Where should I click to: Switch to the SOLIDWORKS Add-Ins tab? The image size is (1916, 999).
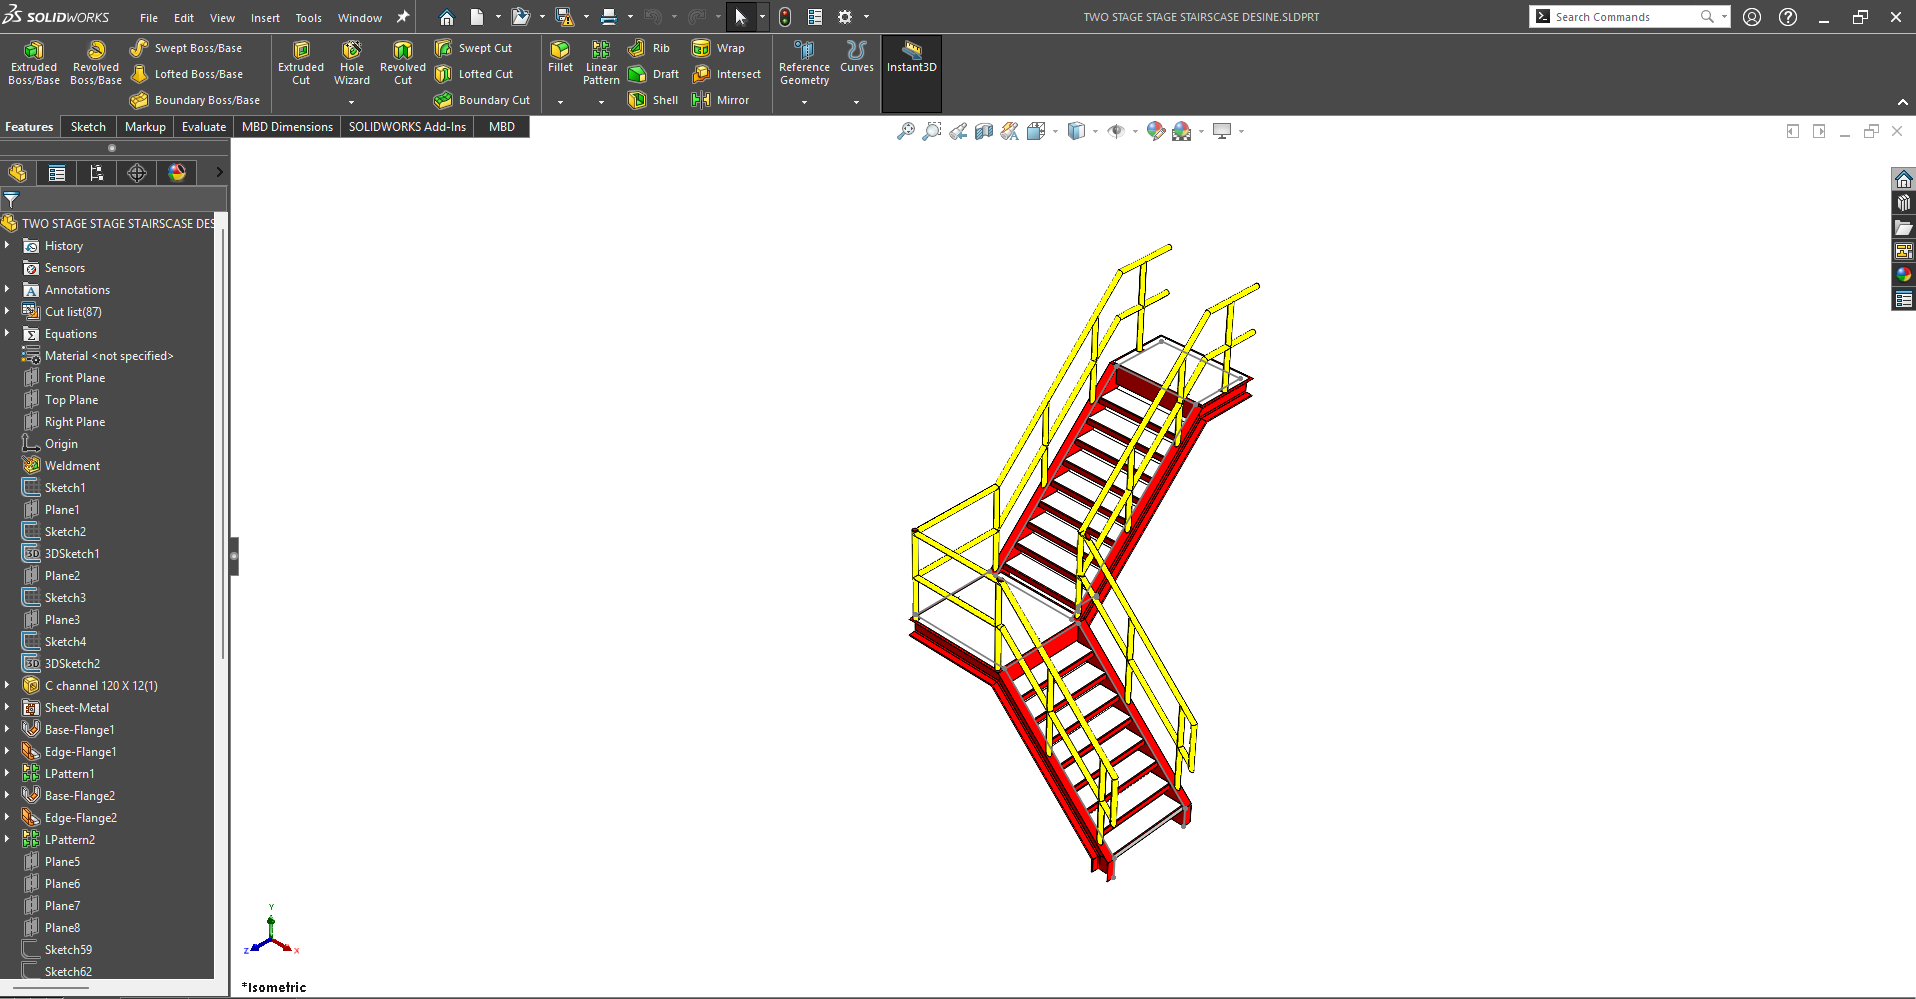(407, 127)
